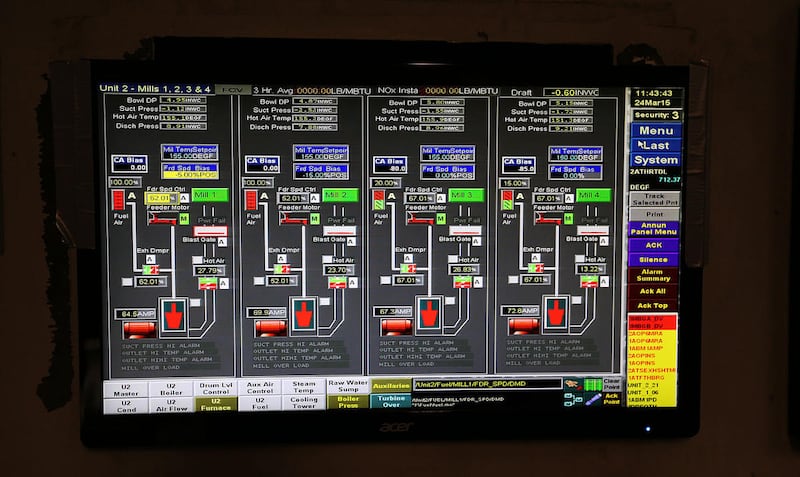The image size is (800, 477).
Task: Open the System menu button
Action: 655,160
